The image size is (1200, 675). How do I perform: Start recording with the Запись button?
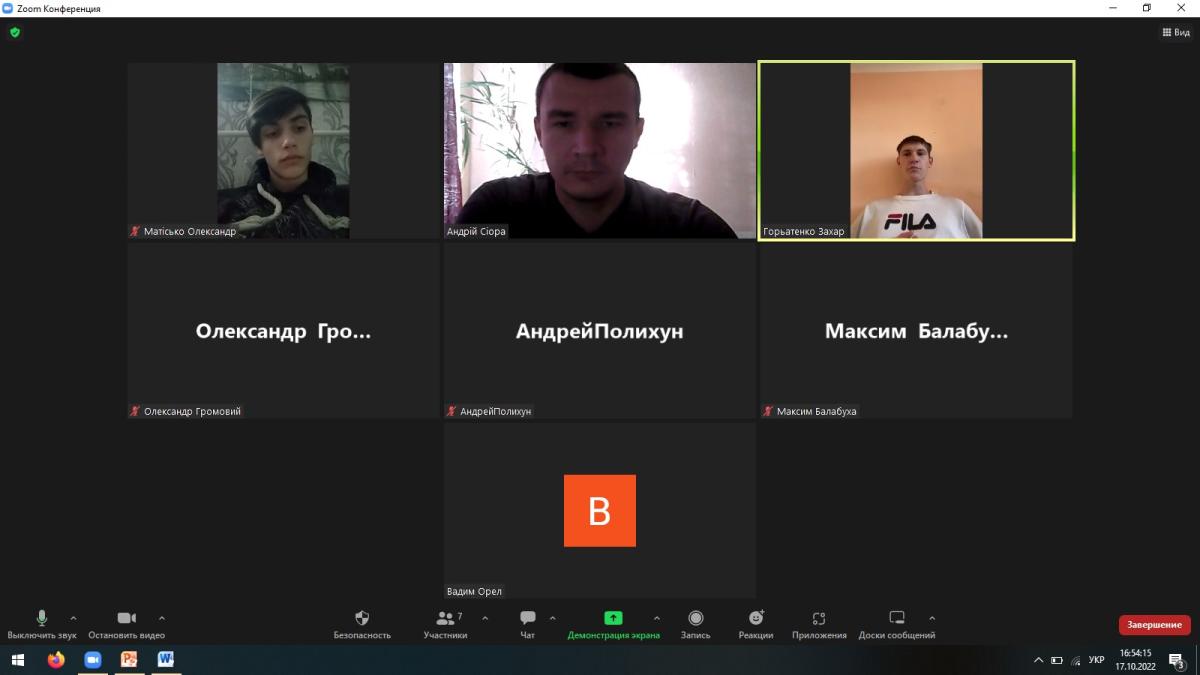click(695, 619)
